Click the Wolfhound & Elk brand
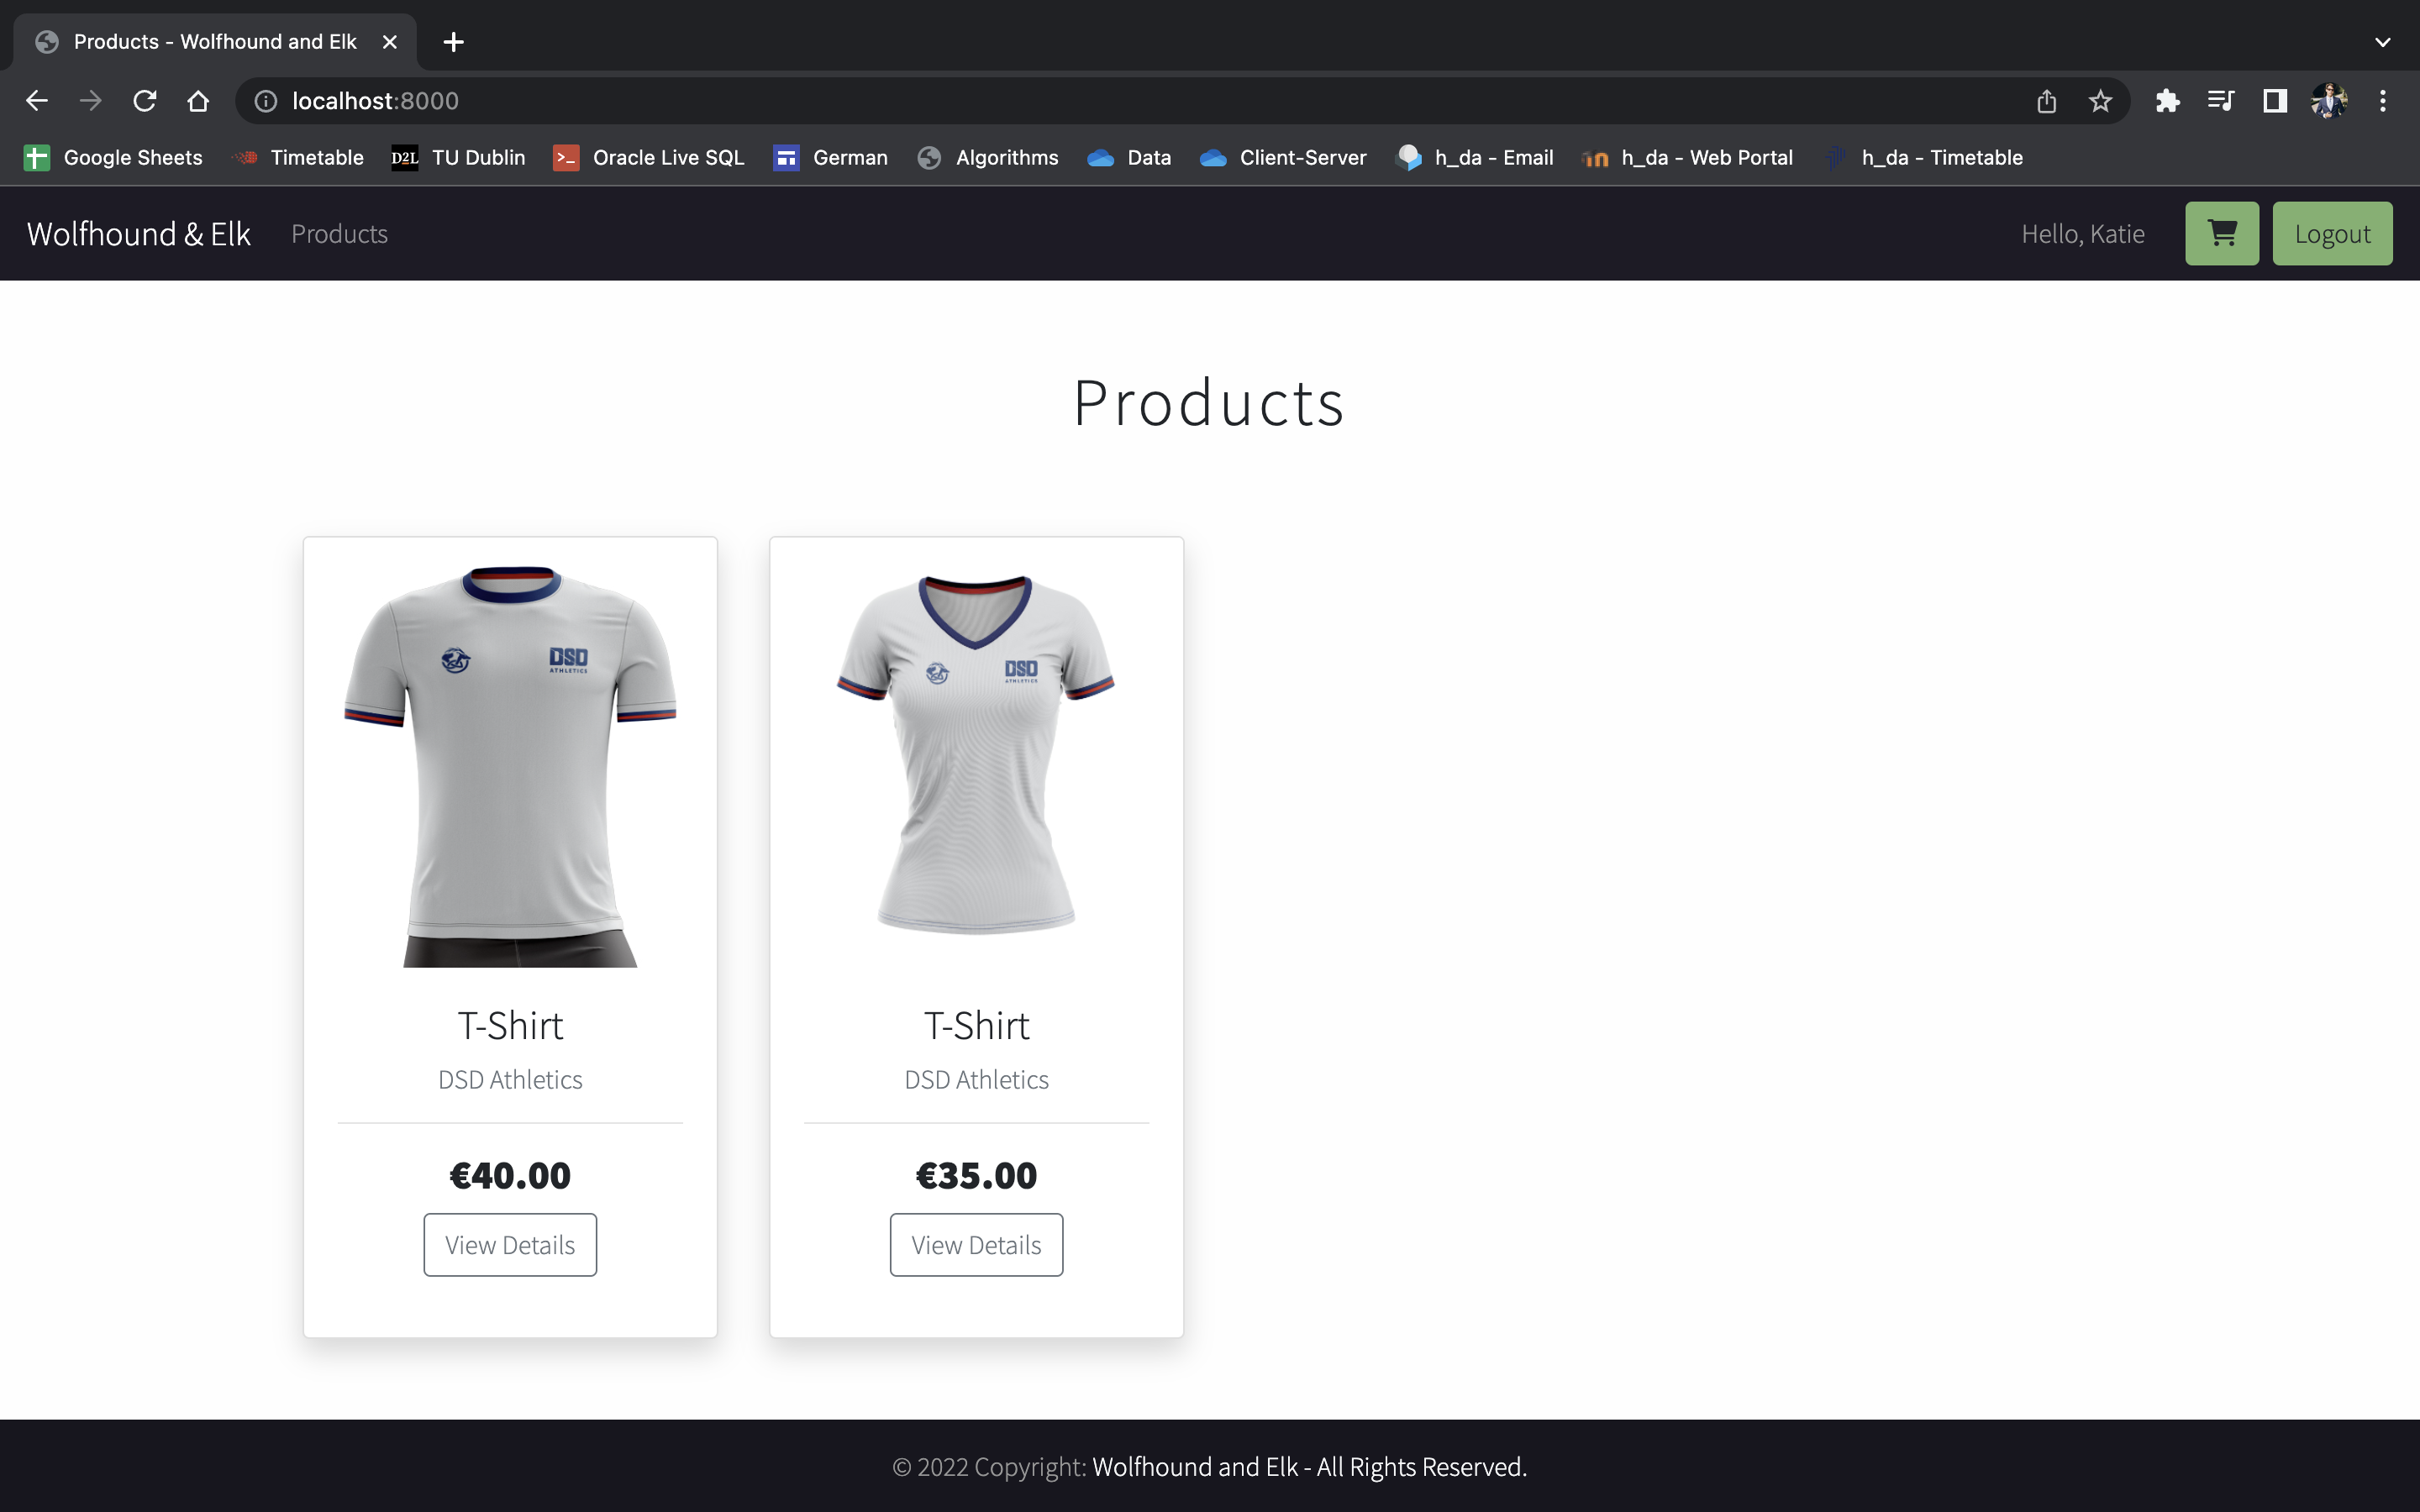Image resolution: width=2420 pixels, height=1512 pixels. 138,234
